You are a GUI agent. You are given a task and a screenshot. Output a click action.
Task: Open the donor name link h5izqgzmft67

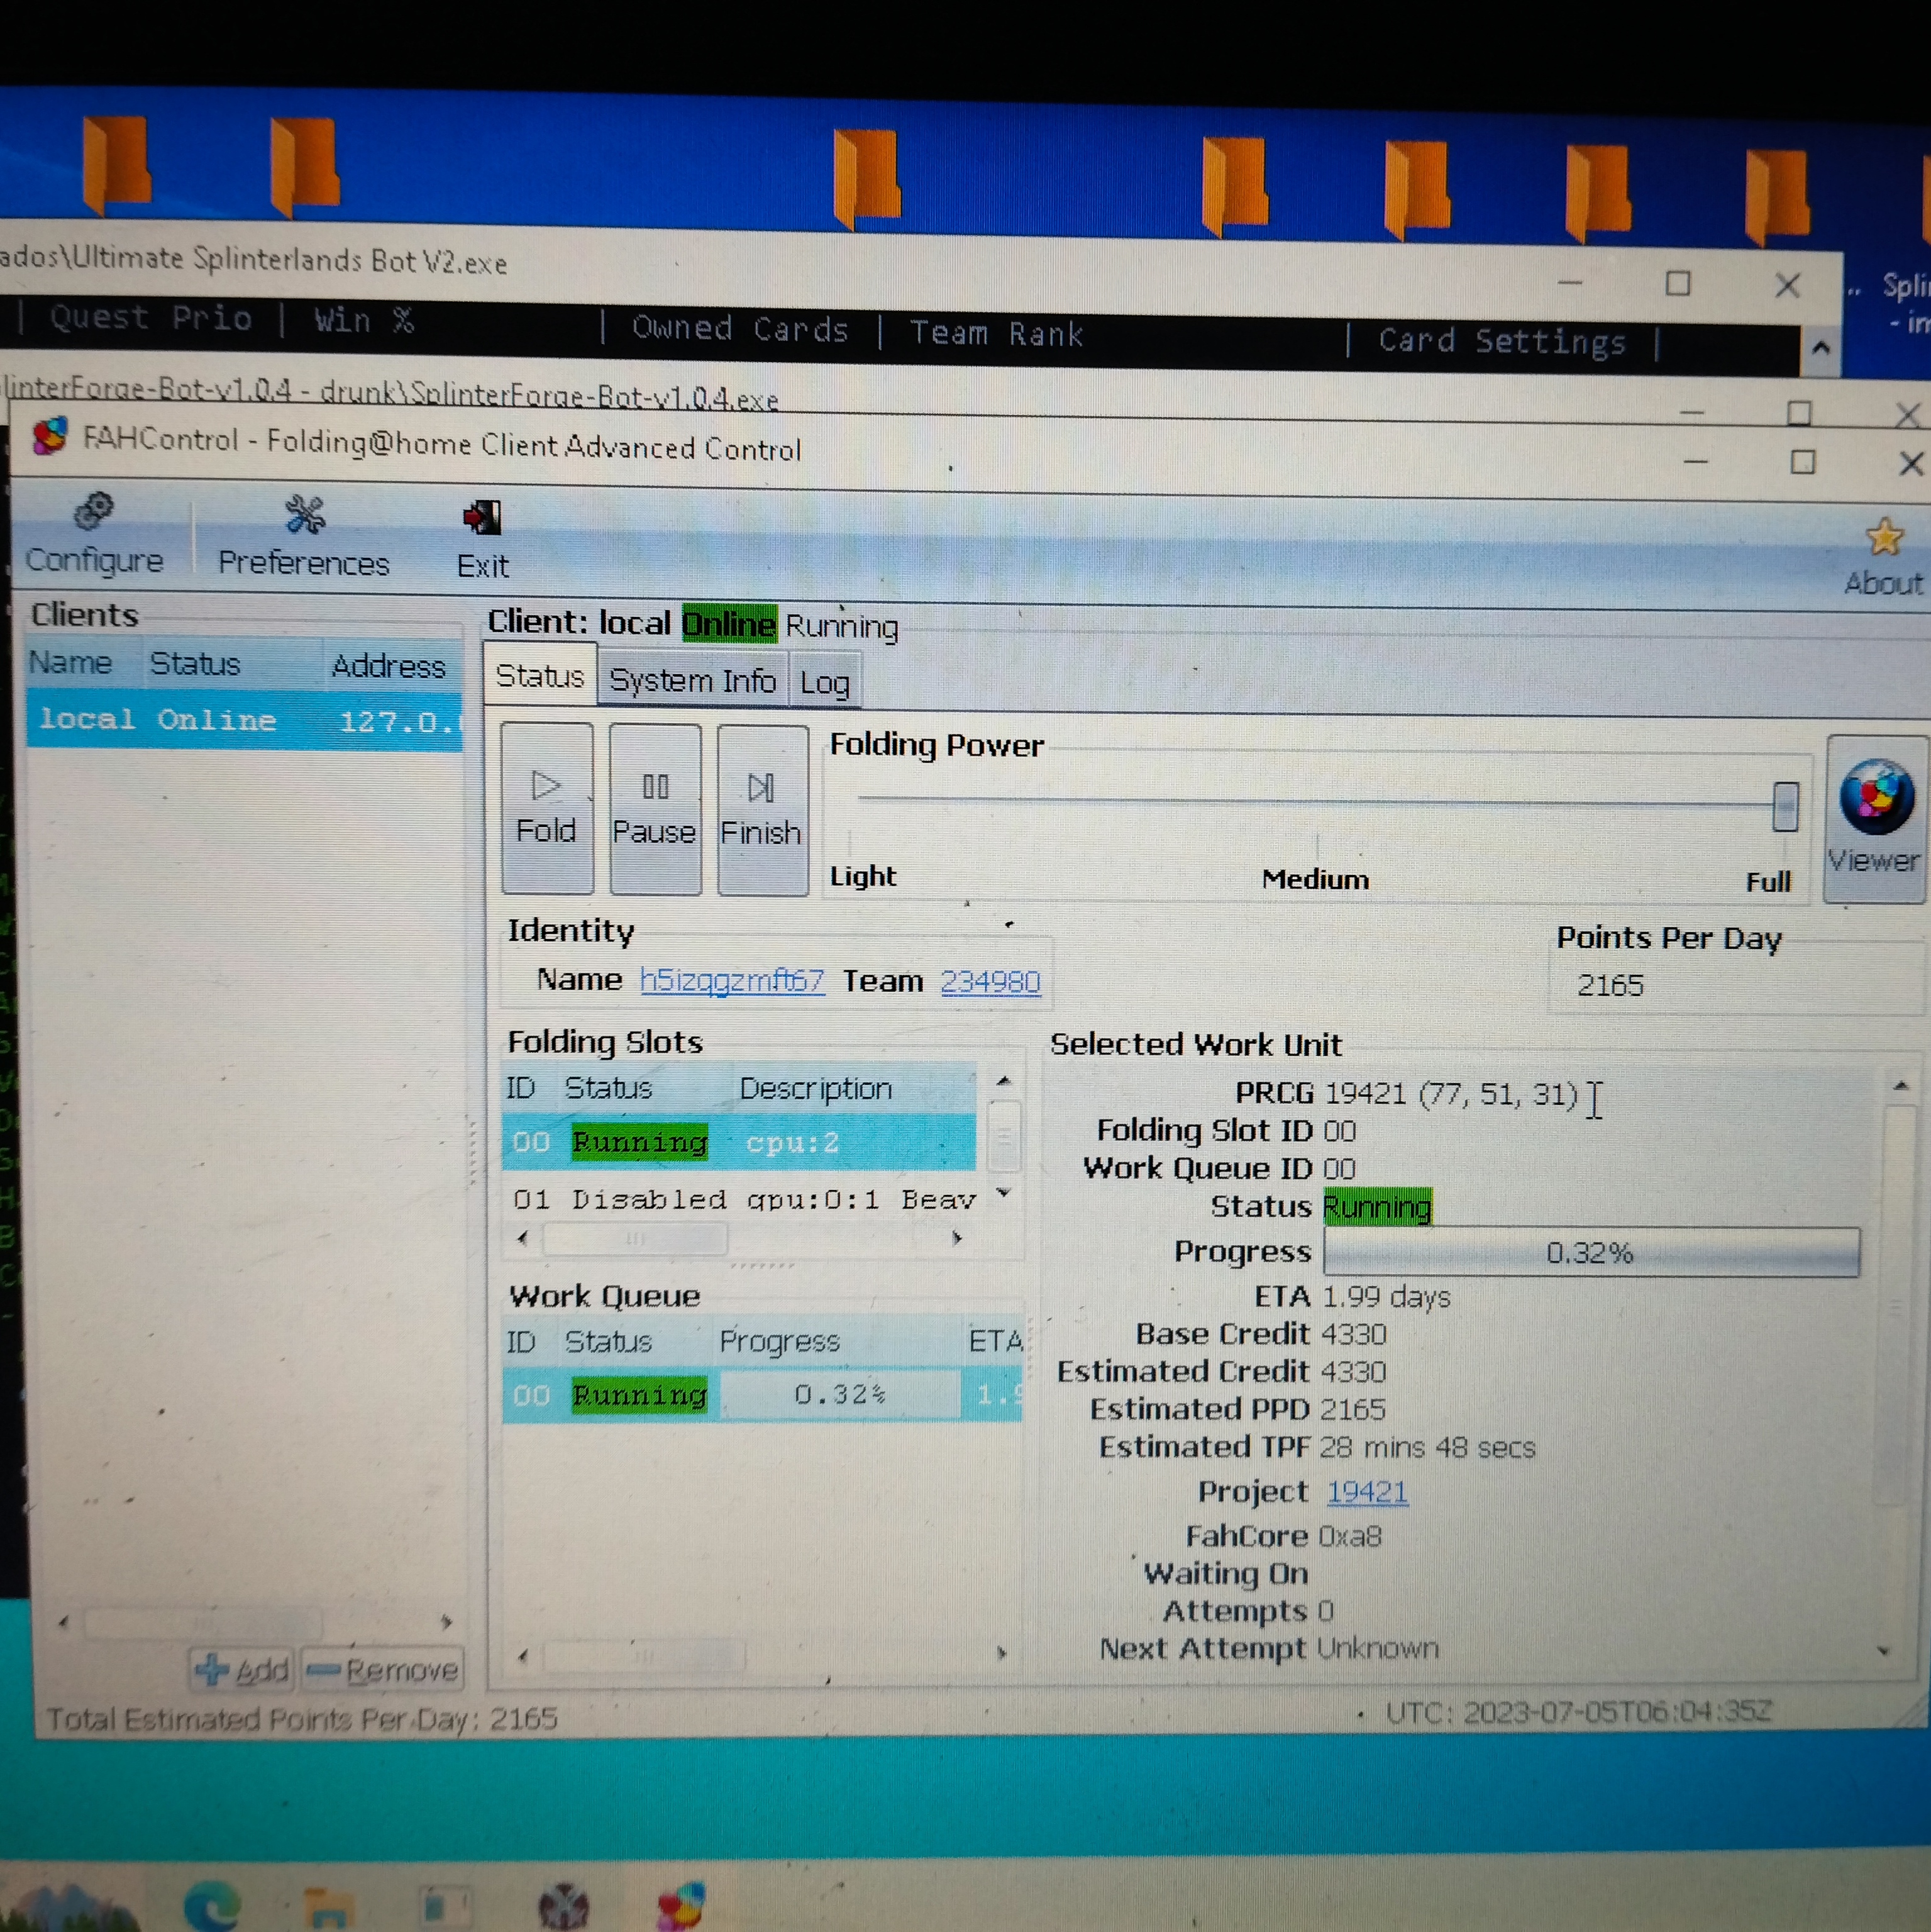pyautogui.click(x=732, y=980)
